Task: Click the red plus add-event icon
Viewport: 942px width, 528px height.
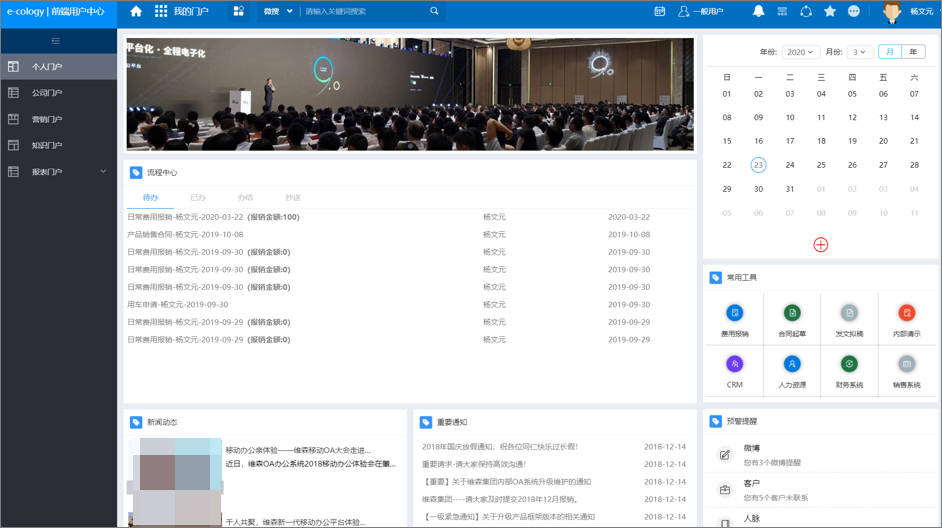Action: 821,244
